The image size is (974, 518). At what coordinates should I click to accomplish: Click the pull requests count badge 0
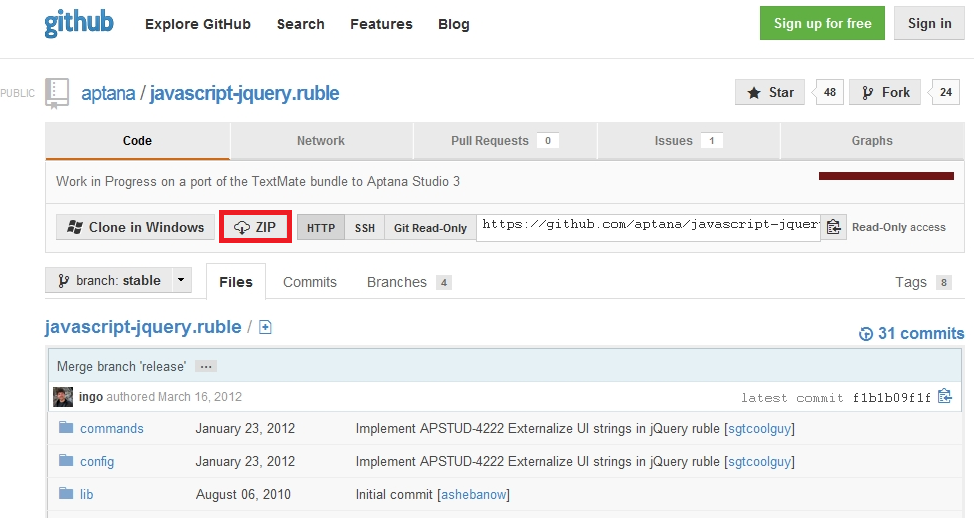pyautogui.click(x=548, y=141)
